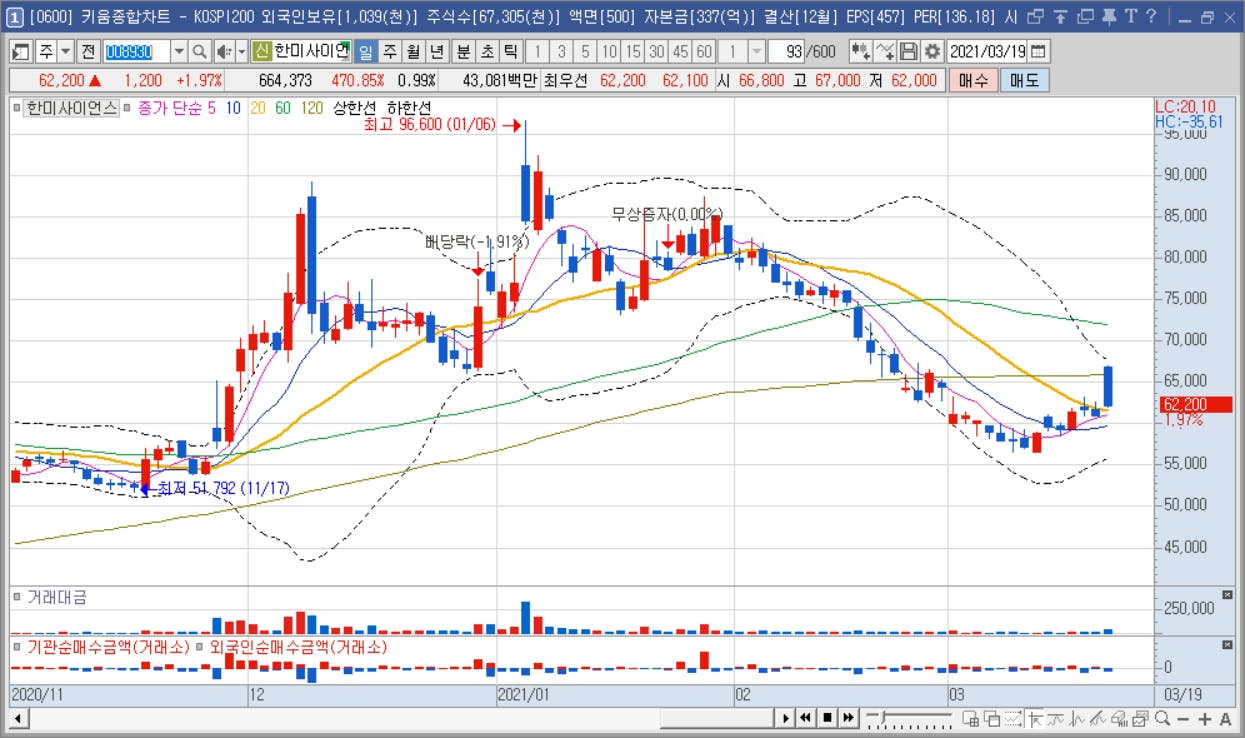Open the calendar date picker icon
This screenshot has height=738, width=1245.
pos(1039,52)
